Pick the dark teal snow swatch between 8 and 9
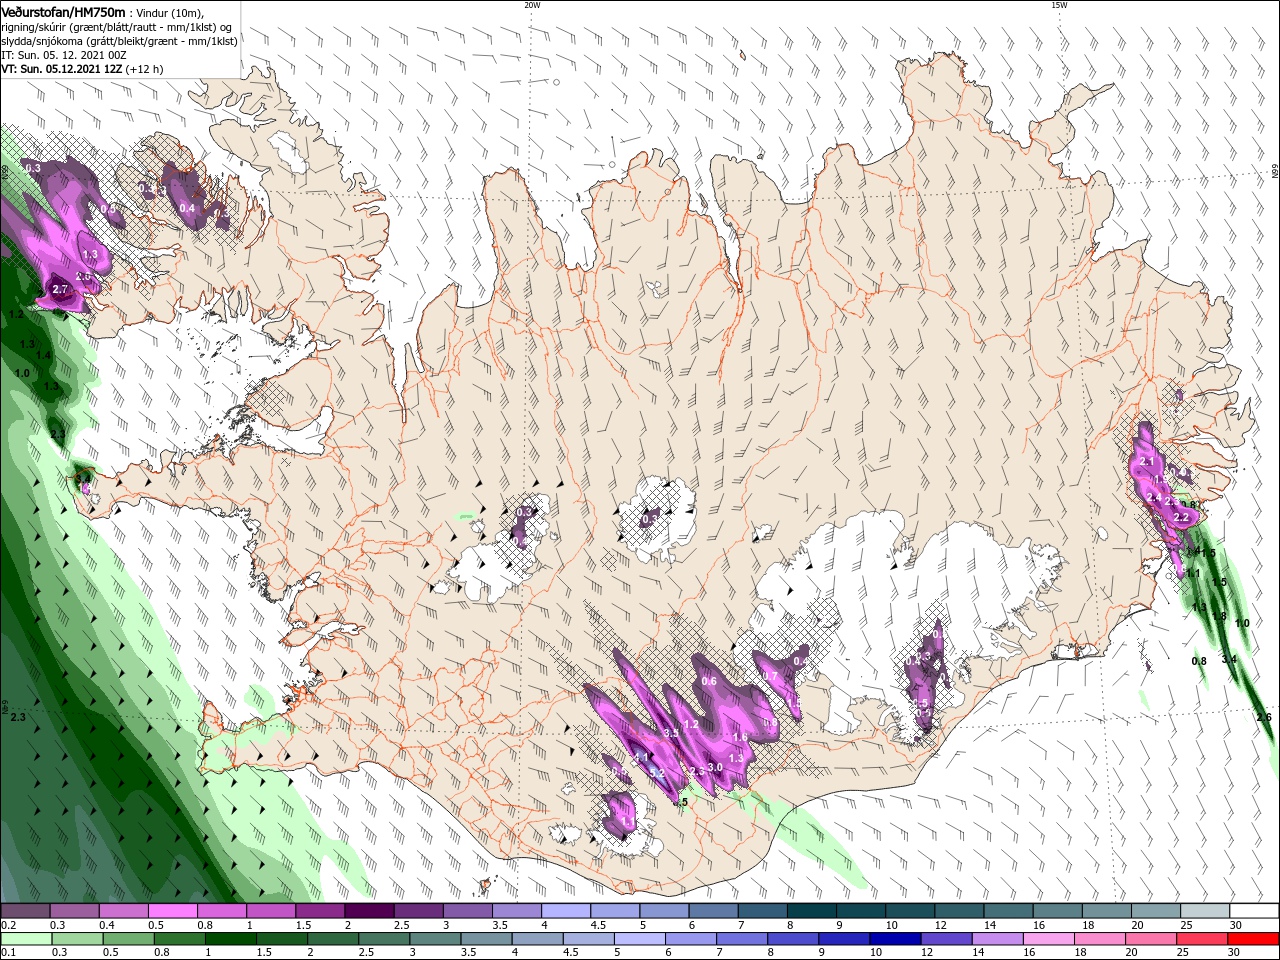The height and width of the screenshot is (960, 1280). click(812, 911)
